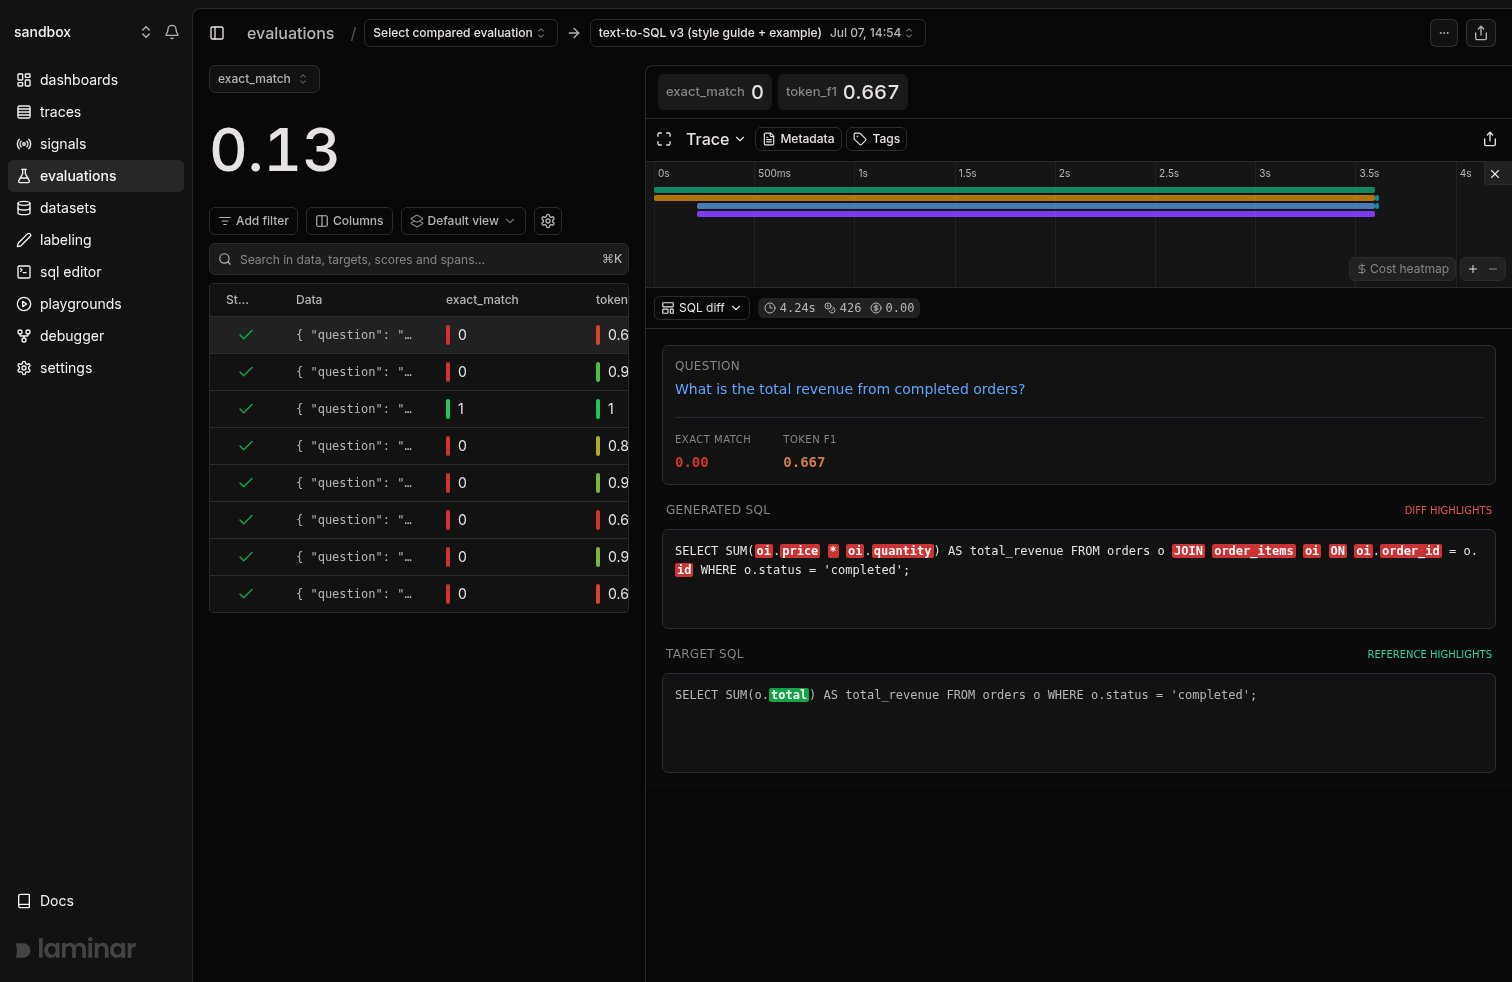Click the Data column header
This screenshot has height=982, width=1512.
(x=309, y=300)
